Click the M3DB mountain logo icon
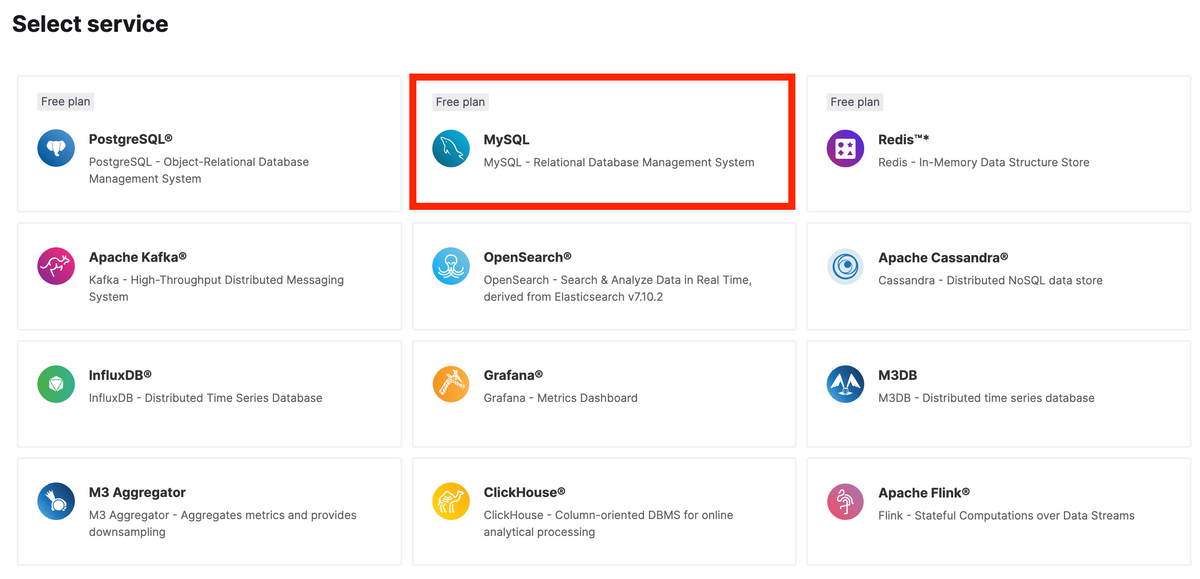This screenshot has width=1200, height=579. (x=845, y=383)
